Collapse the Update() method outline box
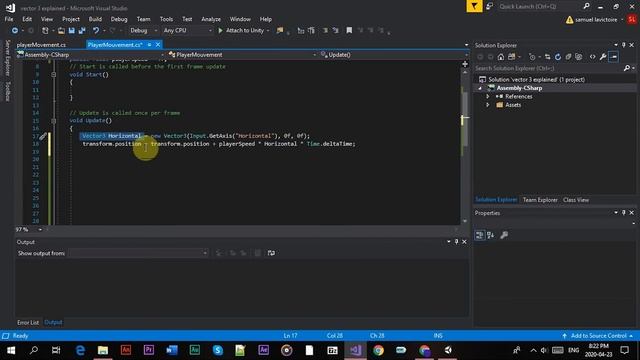Viewport: 640px width, 360px height. tap(53, 121)
